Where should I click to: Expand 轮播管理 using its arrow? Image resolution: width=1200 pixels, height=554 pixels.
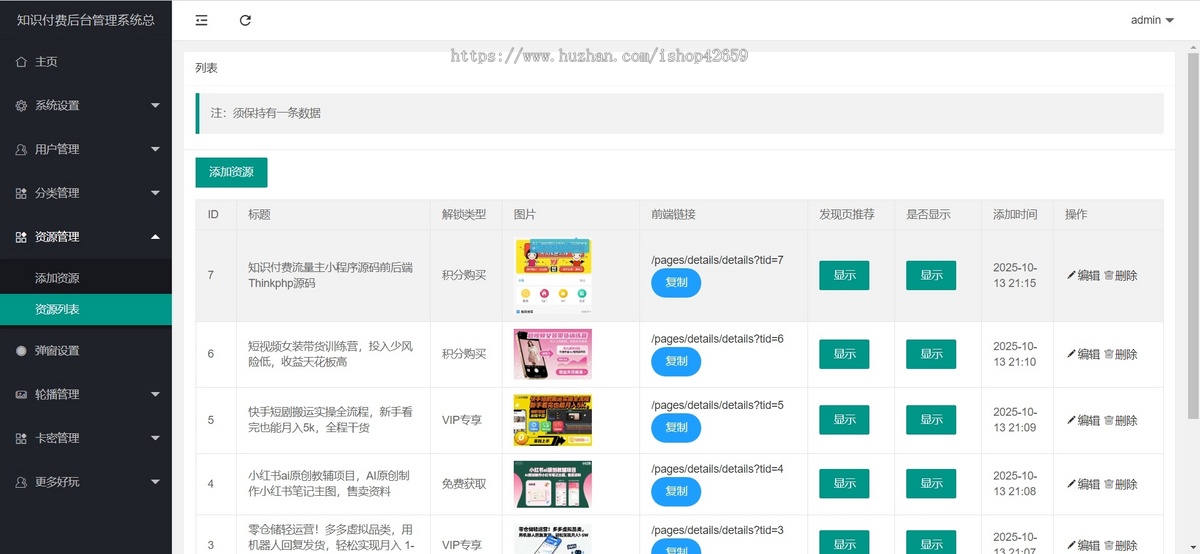click(155, 394)
